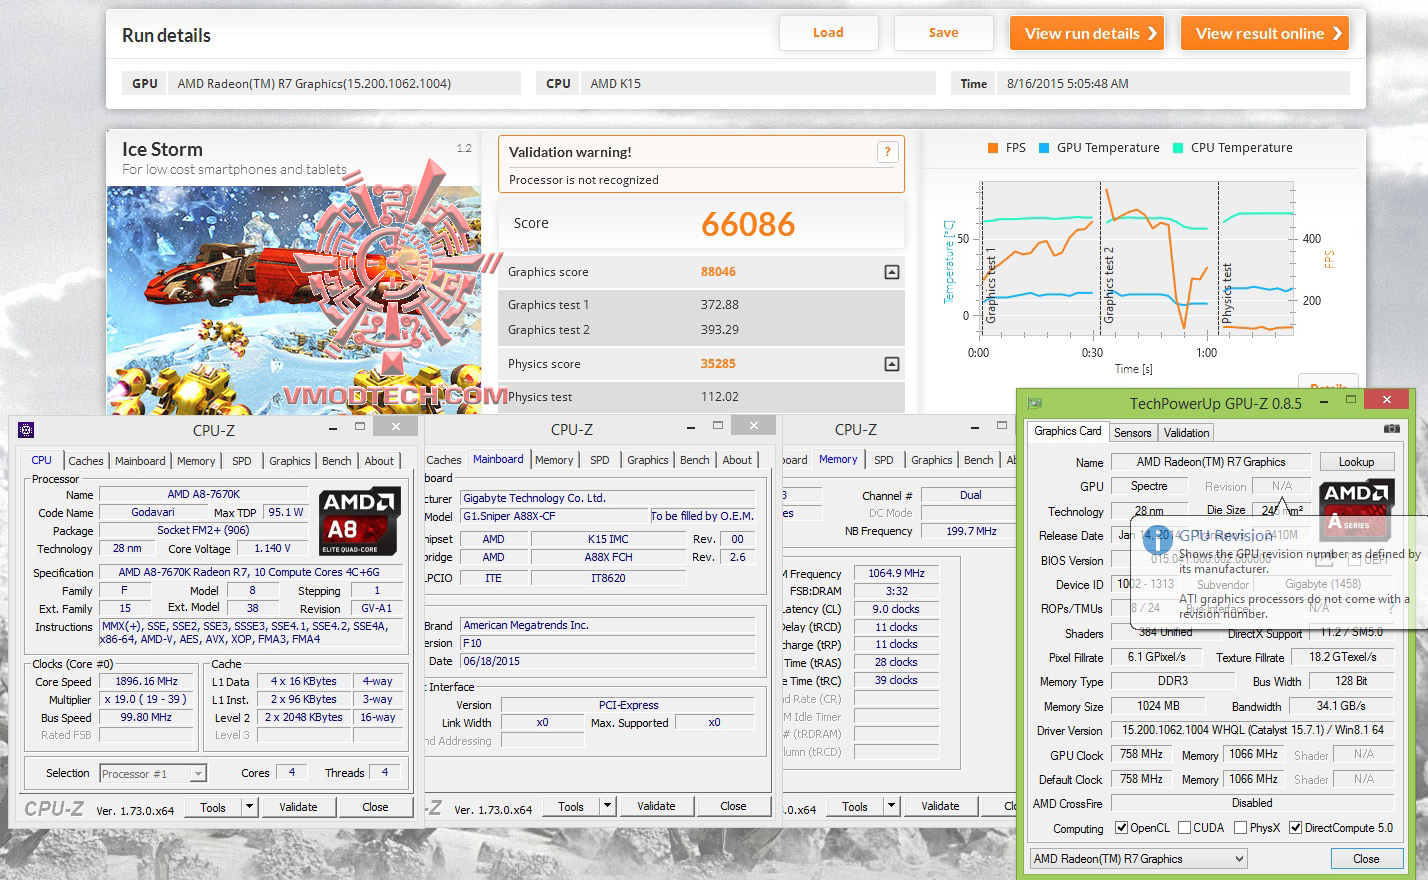Image resolution: width=1428 pixels, height=880 pixels.
Task: Tick the CUDA checkbox in GPU-Z
Action: 1184,828
